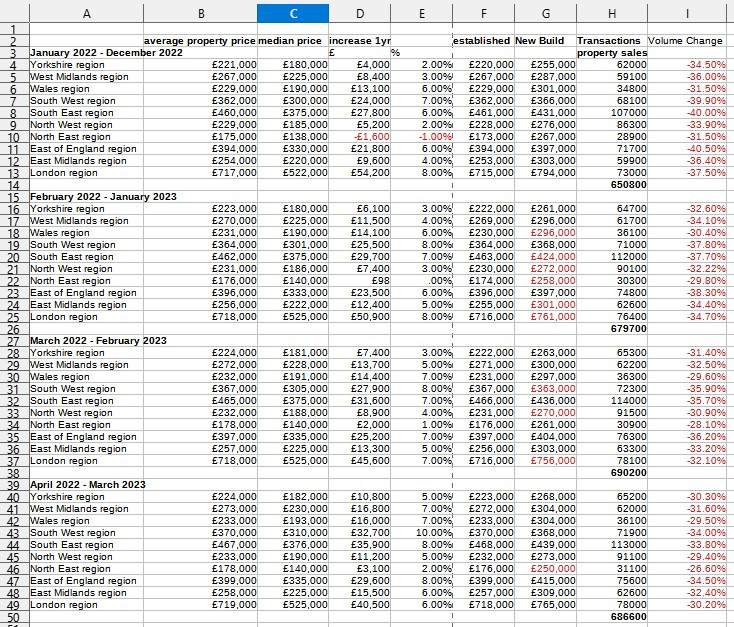Click red £250,000 New Build cell
Viewport: 734px width, 627px height.
(x=545, y=568)
